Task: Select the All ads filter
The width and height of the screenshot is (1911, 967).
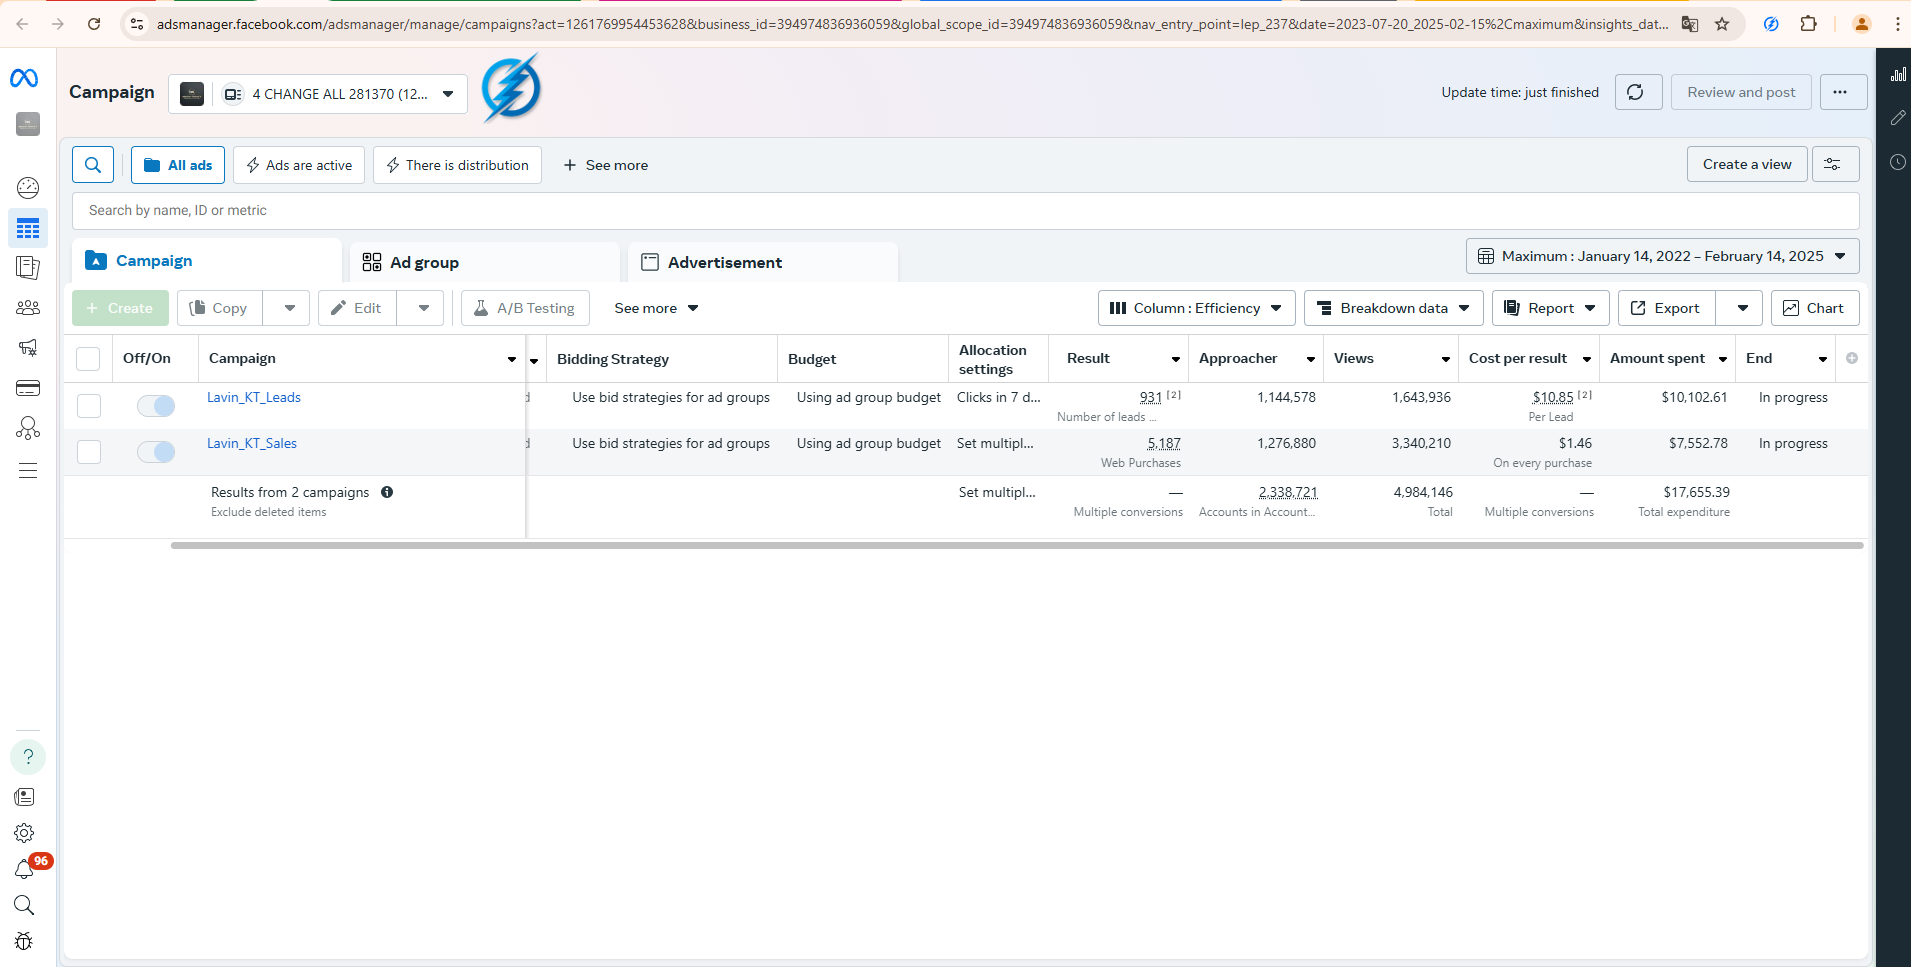Action: pos(178,165)
